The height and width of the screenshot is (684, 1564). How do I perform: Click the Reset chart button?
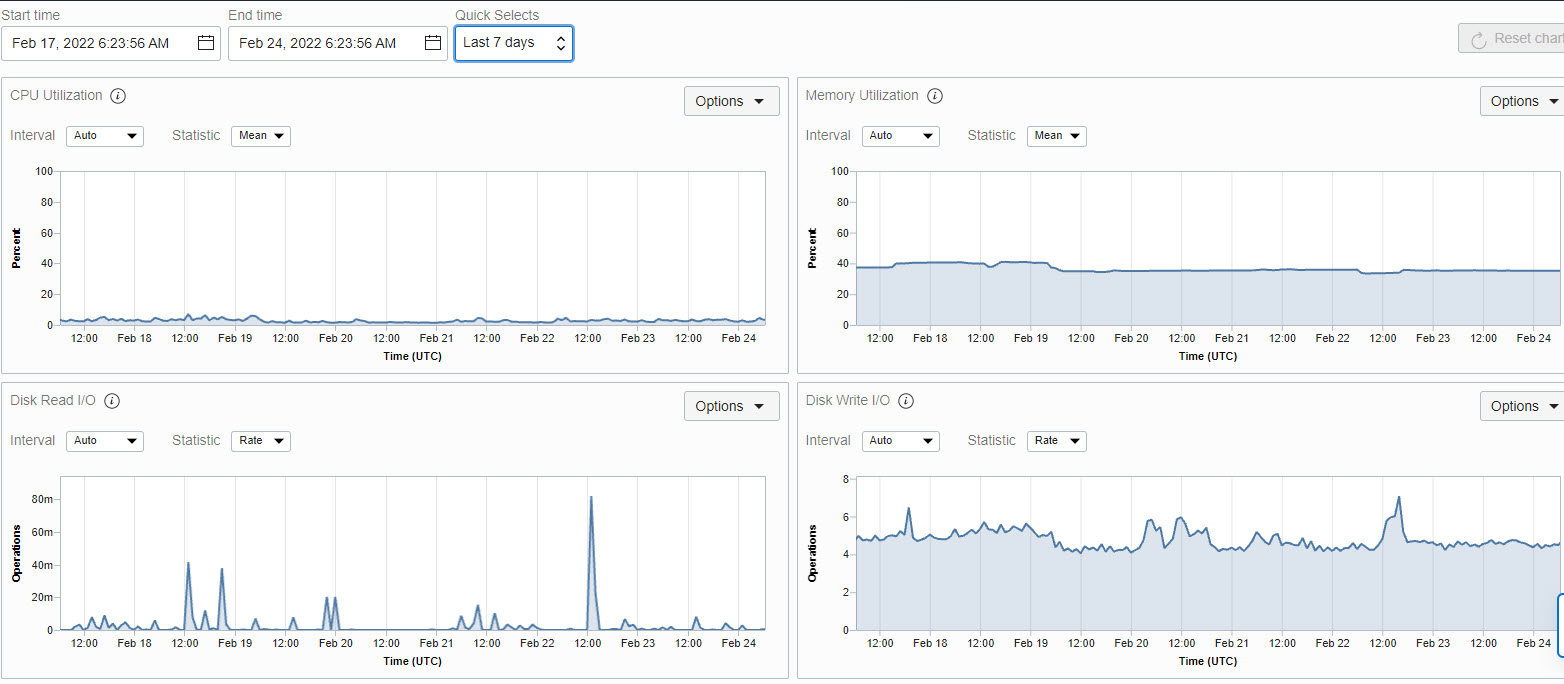click(1516, 38)
